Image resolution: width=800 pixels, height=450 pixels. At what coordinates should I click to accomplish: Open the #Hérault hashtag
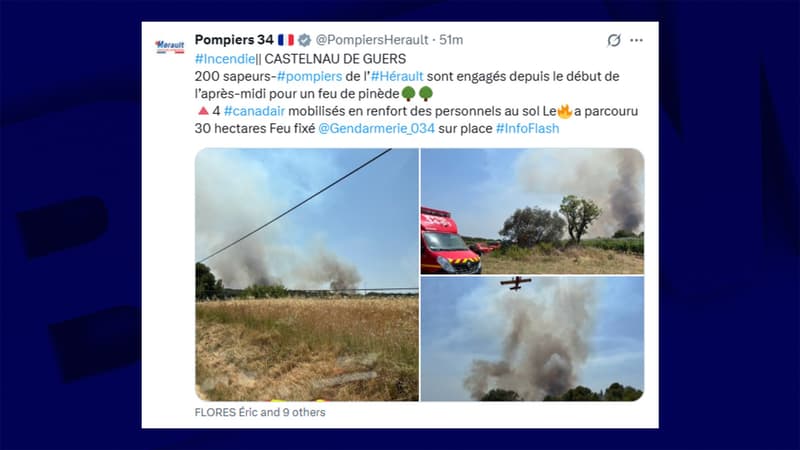[397, 76]
